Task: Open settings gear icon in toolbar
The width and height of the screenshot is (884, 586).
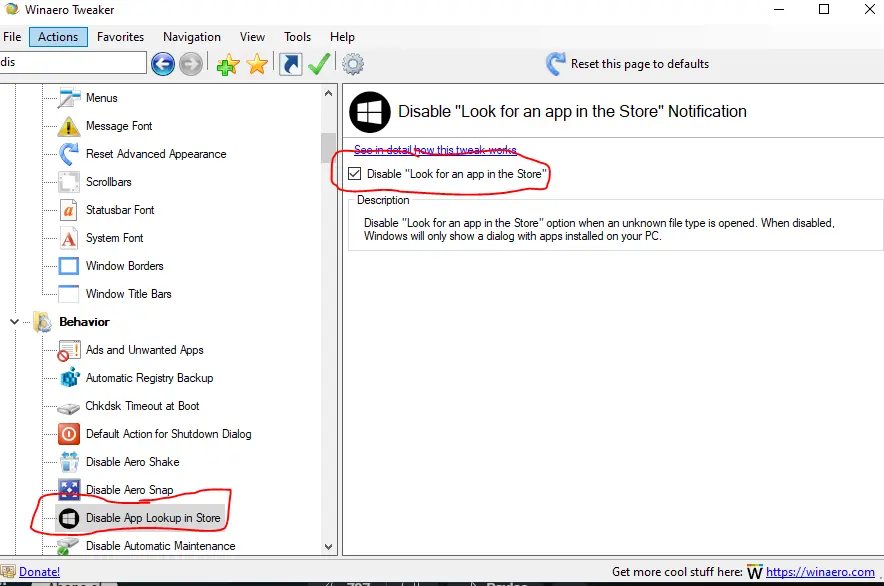Action: [353, 64]
